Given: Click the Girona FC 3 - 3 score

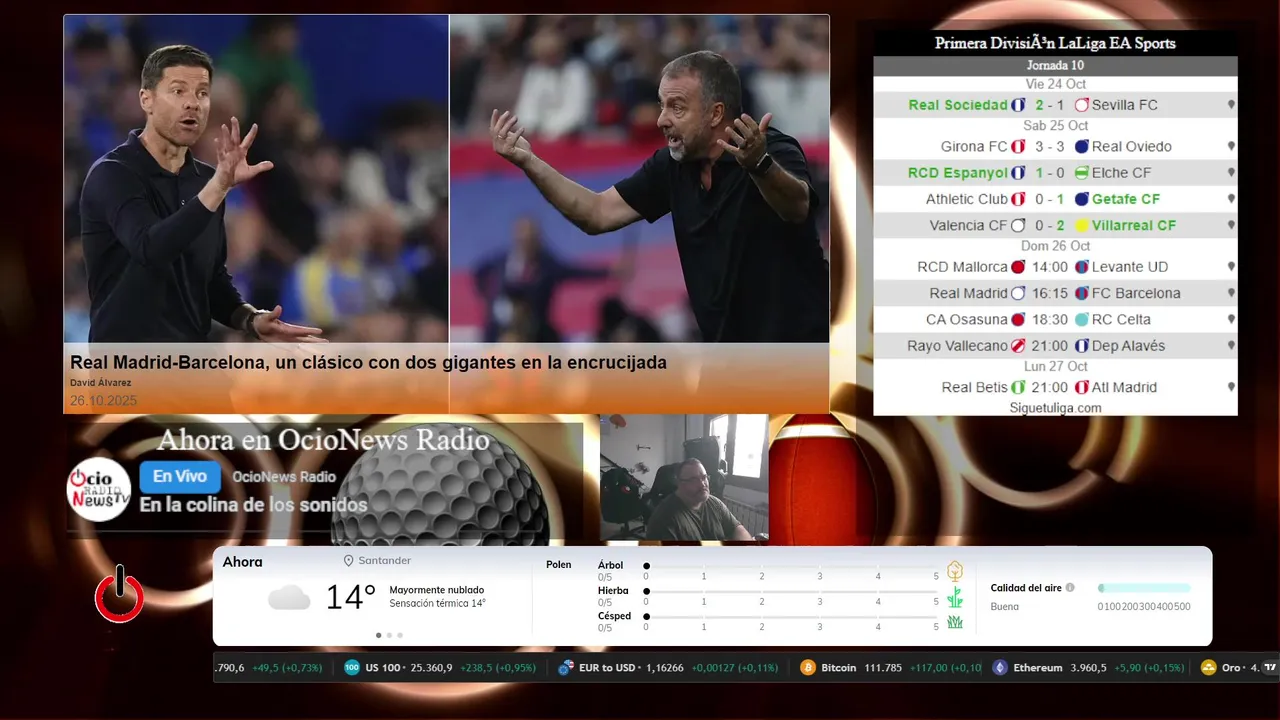Looking at the screenshot, I should [1049, 147].
